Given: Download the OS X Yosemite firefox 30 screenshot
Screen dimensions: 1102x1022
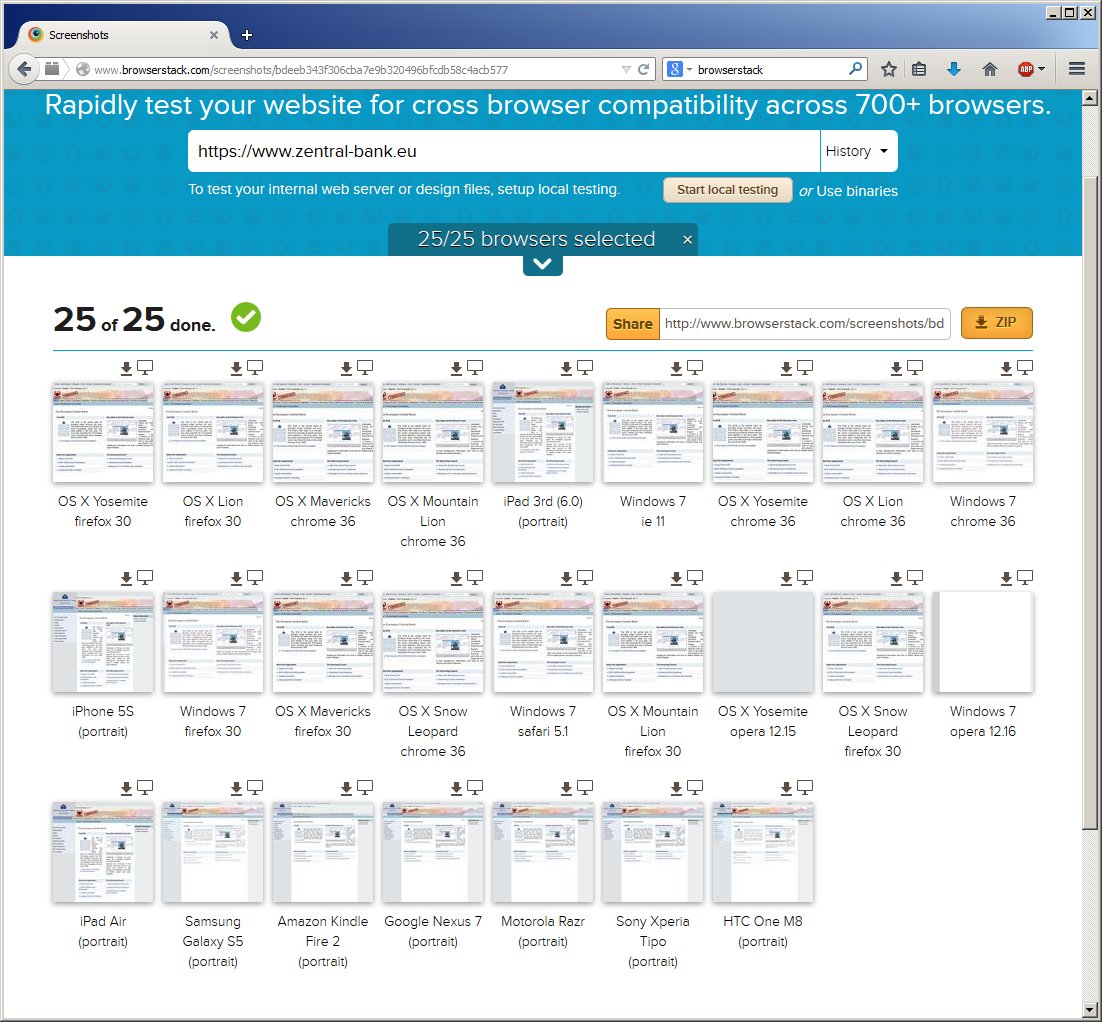Looking at the screenshot, I should 127,368.
